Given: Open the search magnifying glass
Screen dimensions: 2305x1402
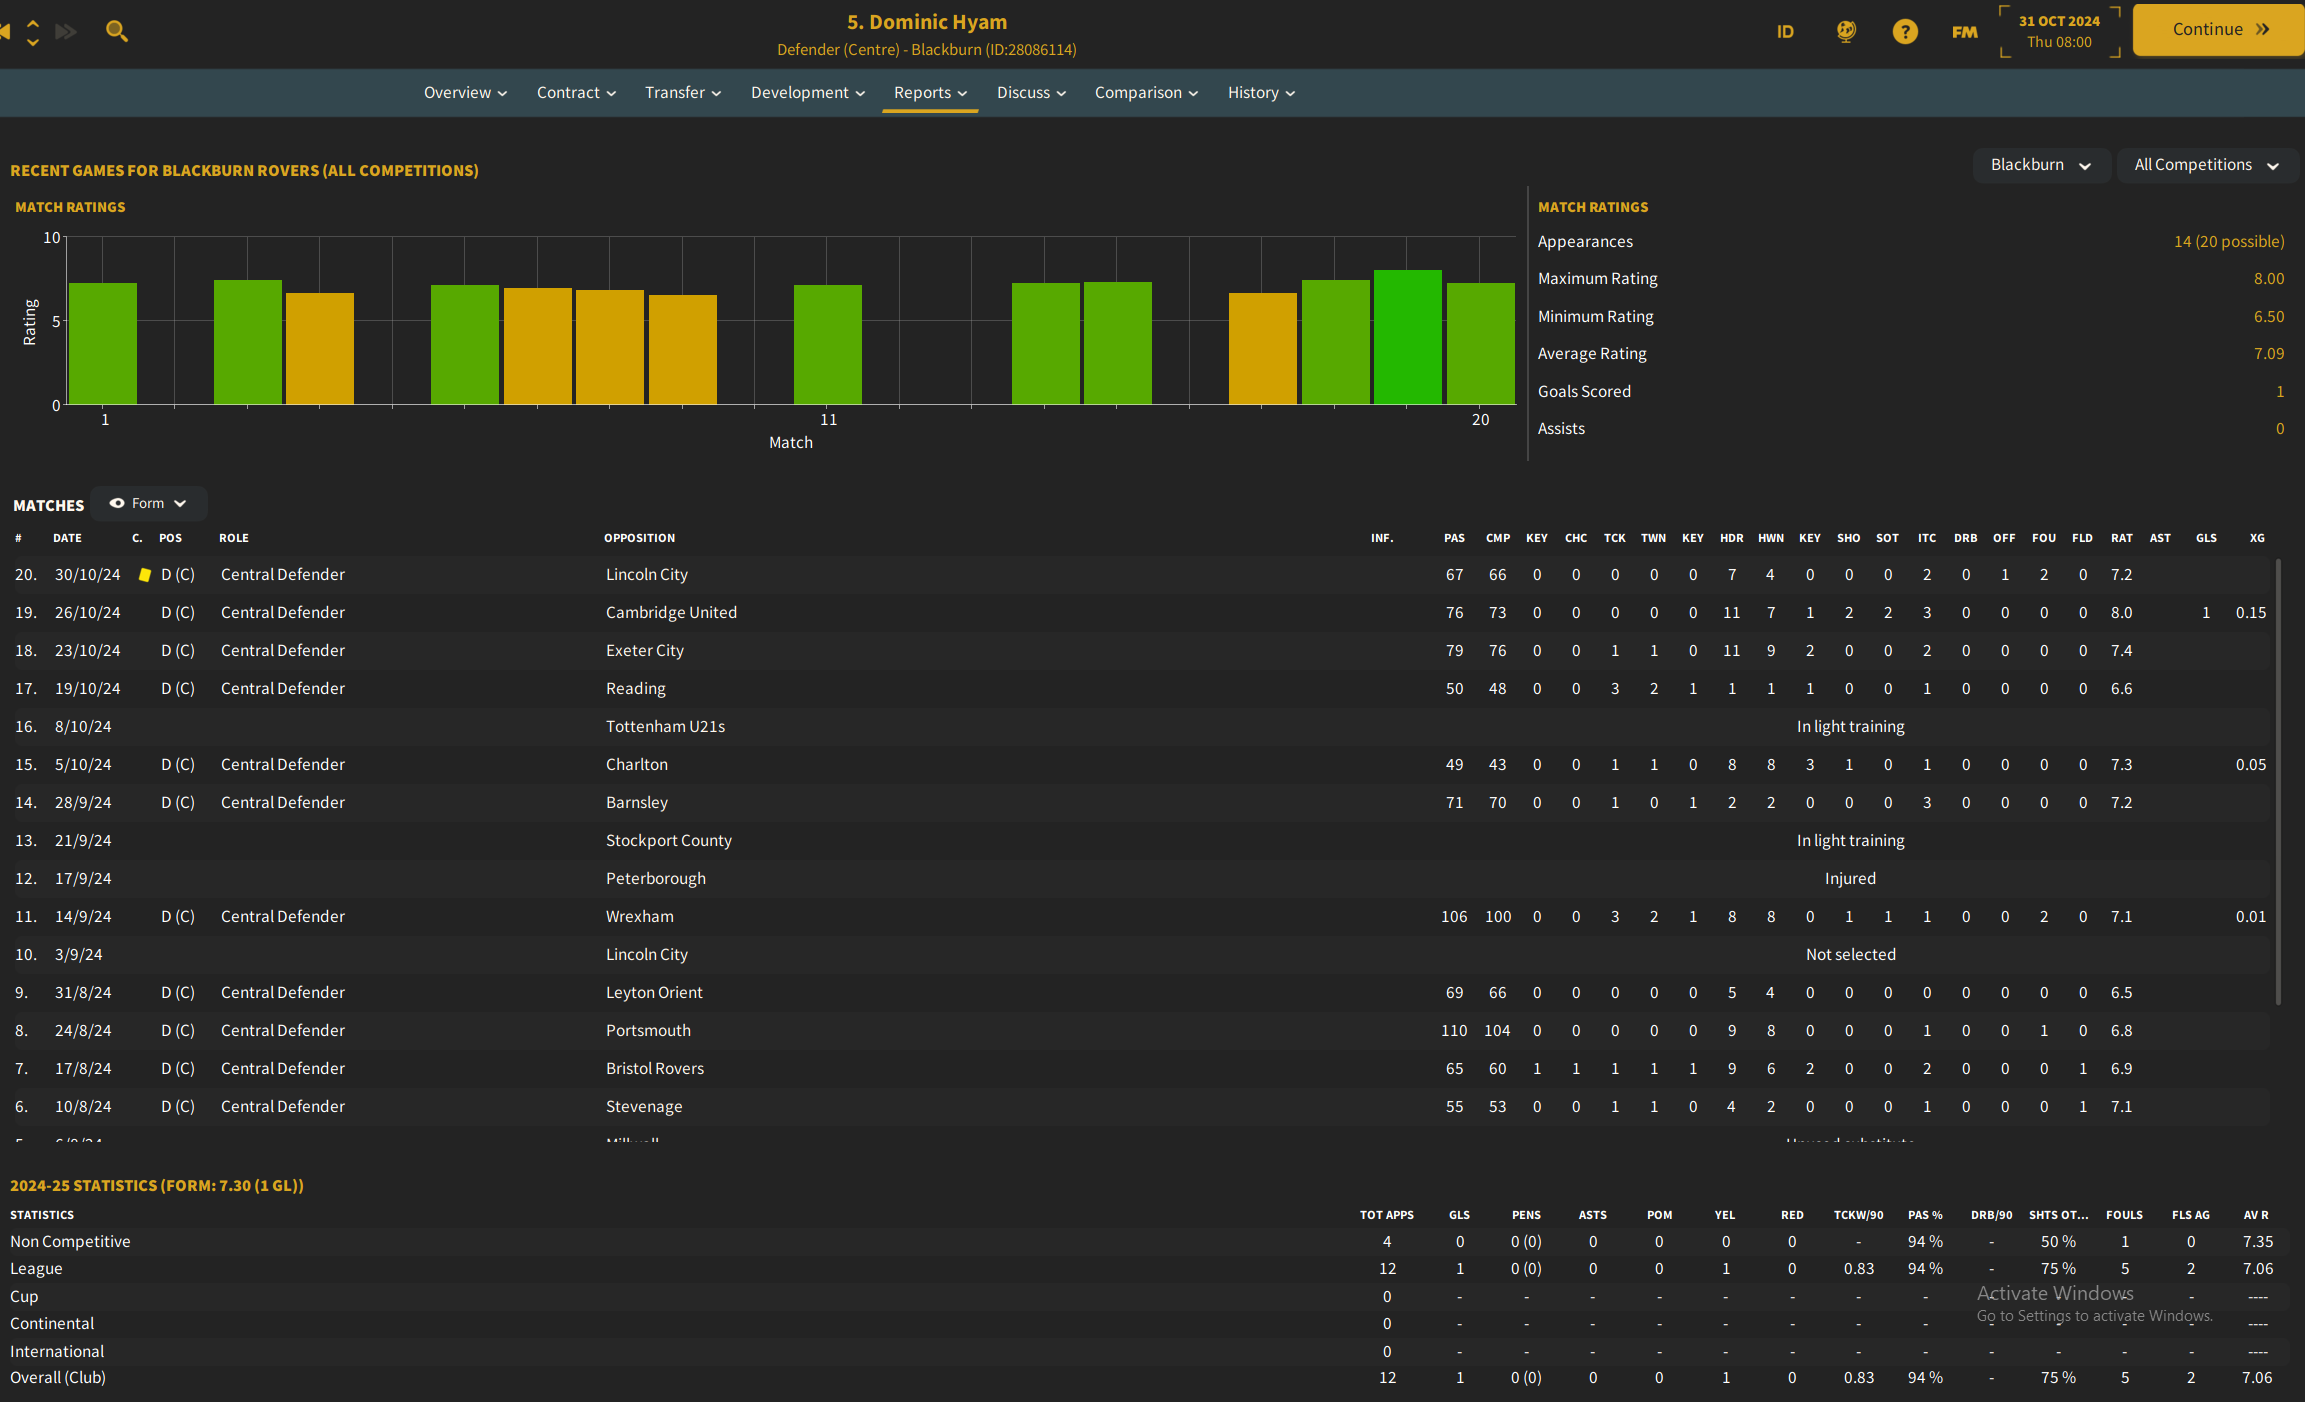Looking at the screenshot, I should [x=117, y=31].
